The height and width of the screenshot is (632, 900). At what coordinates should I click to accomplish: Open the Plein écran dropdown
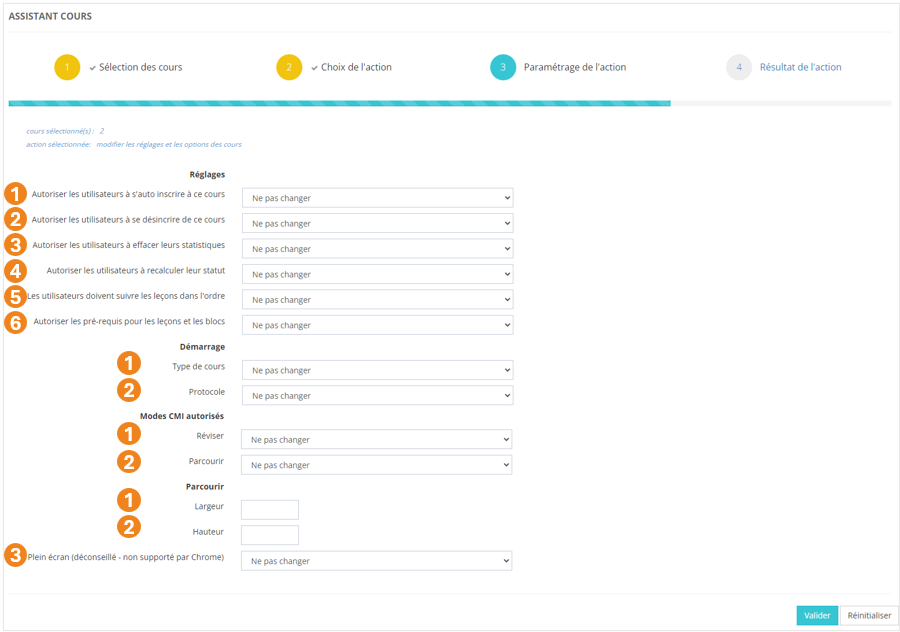click(x=376, y=561)
